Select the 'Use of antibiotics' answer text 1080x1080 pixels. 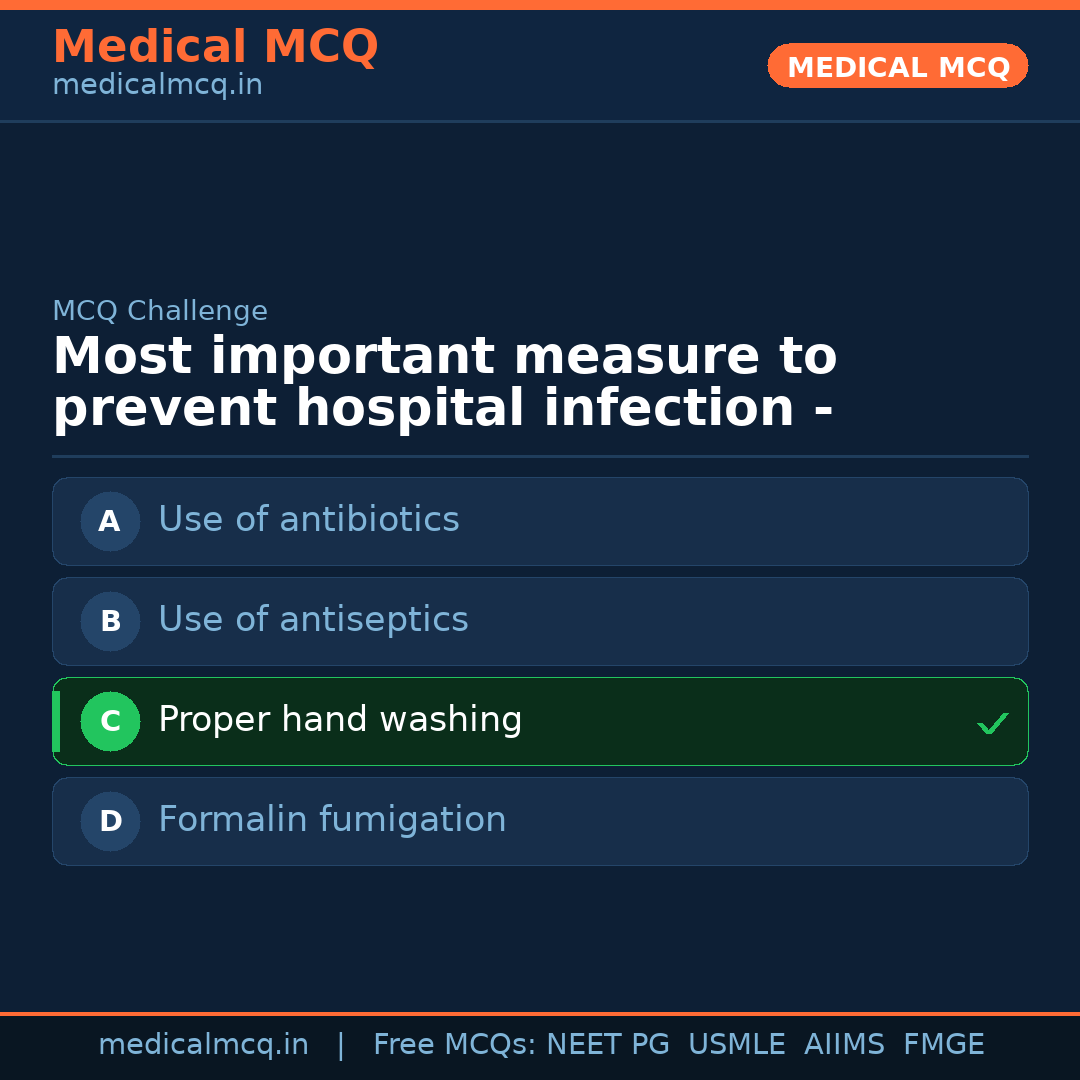click(x=308, y=520)
